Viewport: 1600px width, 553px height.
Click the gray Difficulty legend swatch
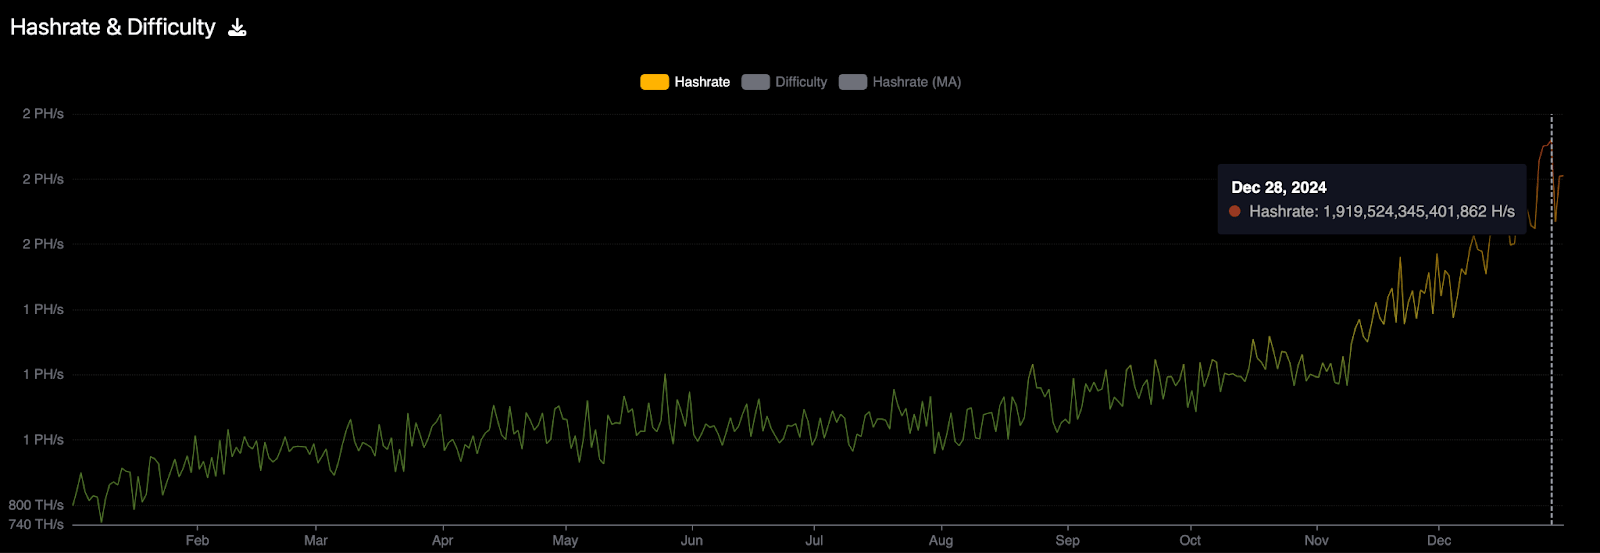coord(755,82)
